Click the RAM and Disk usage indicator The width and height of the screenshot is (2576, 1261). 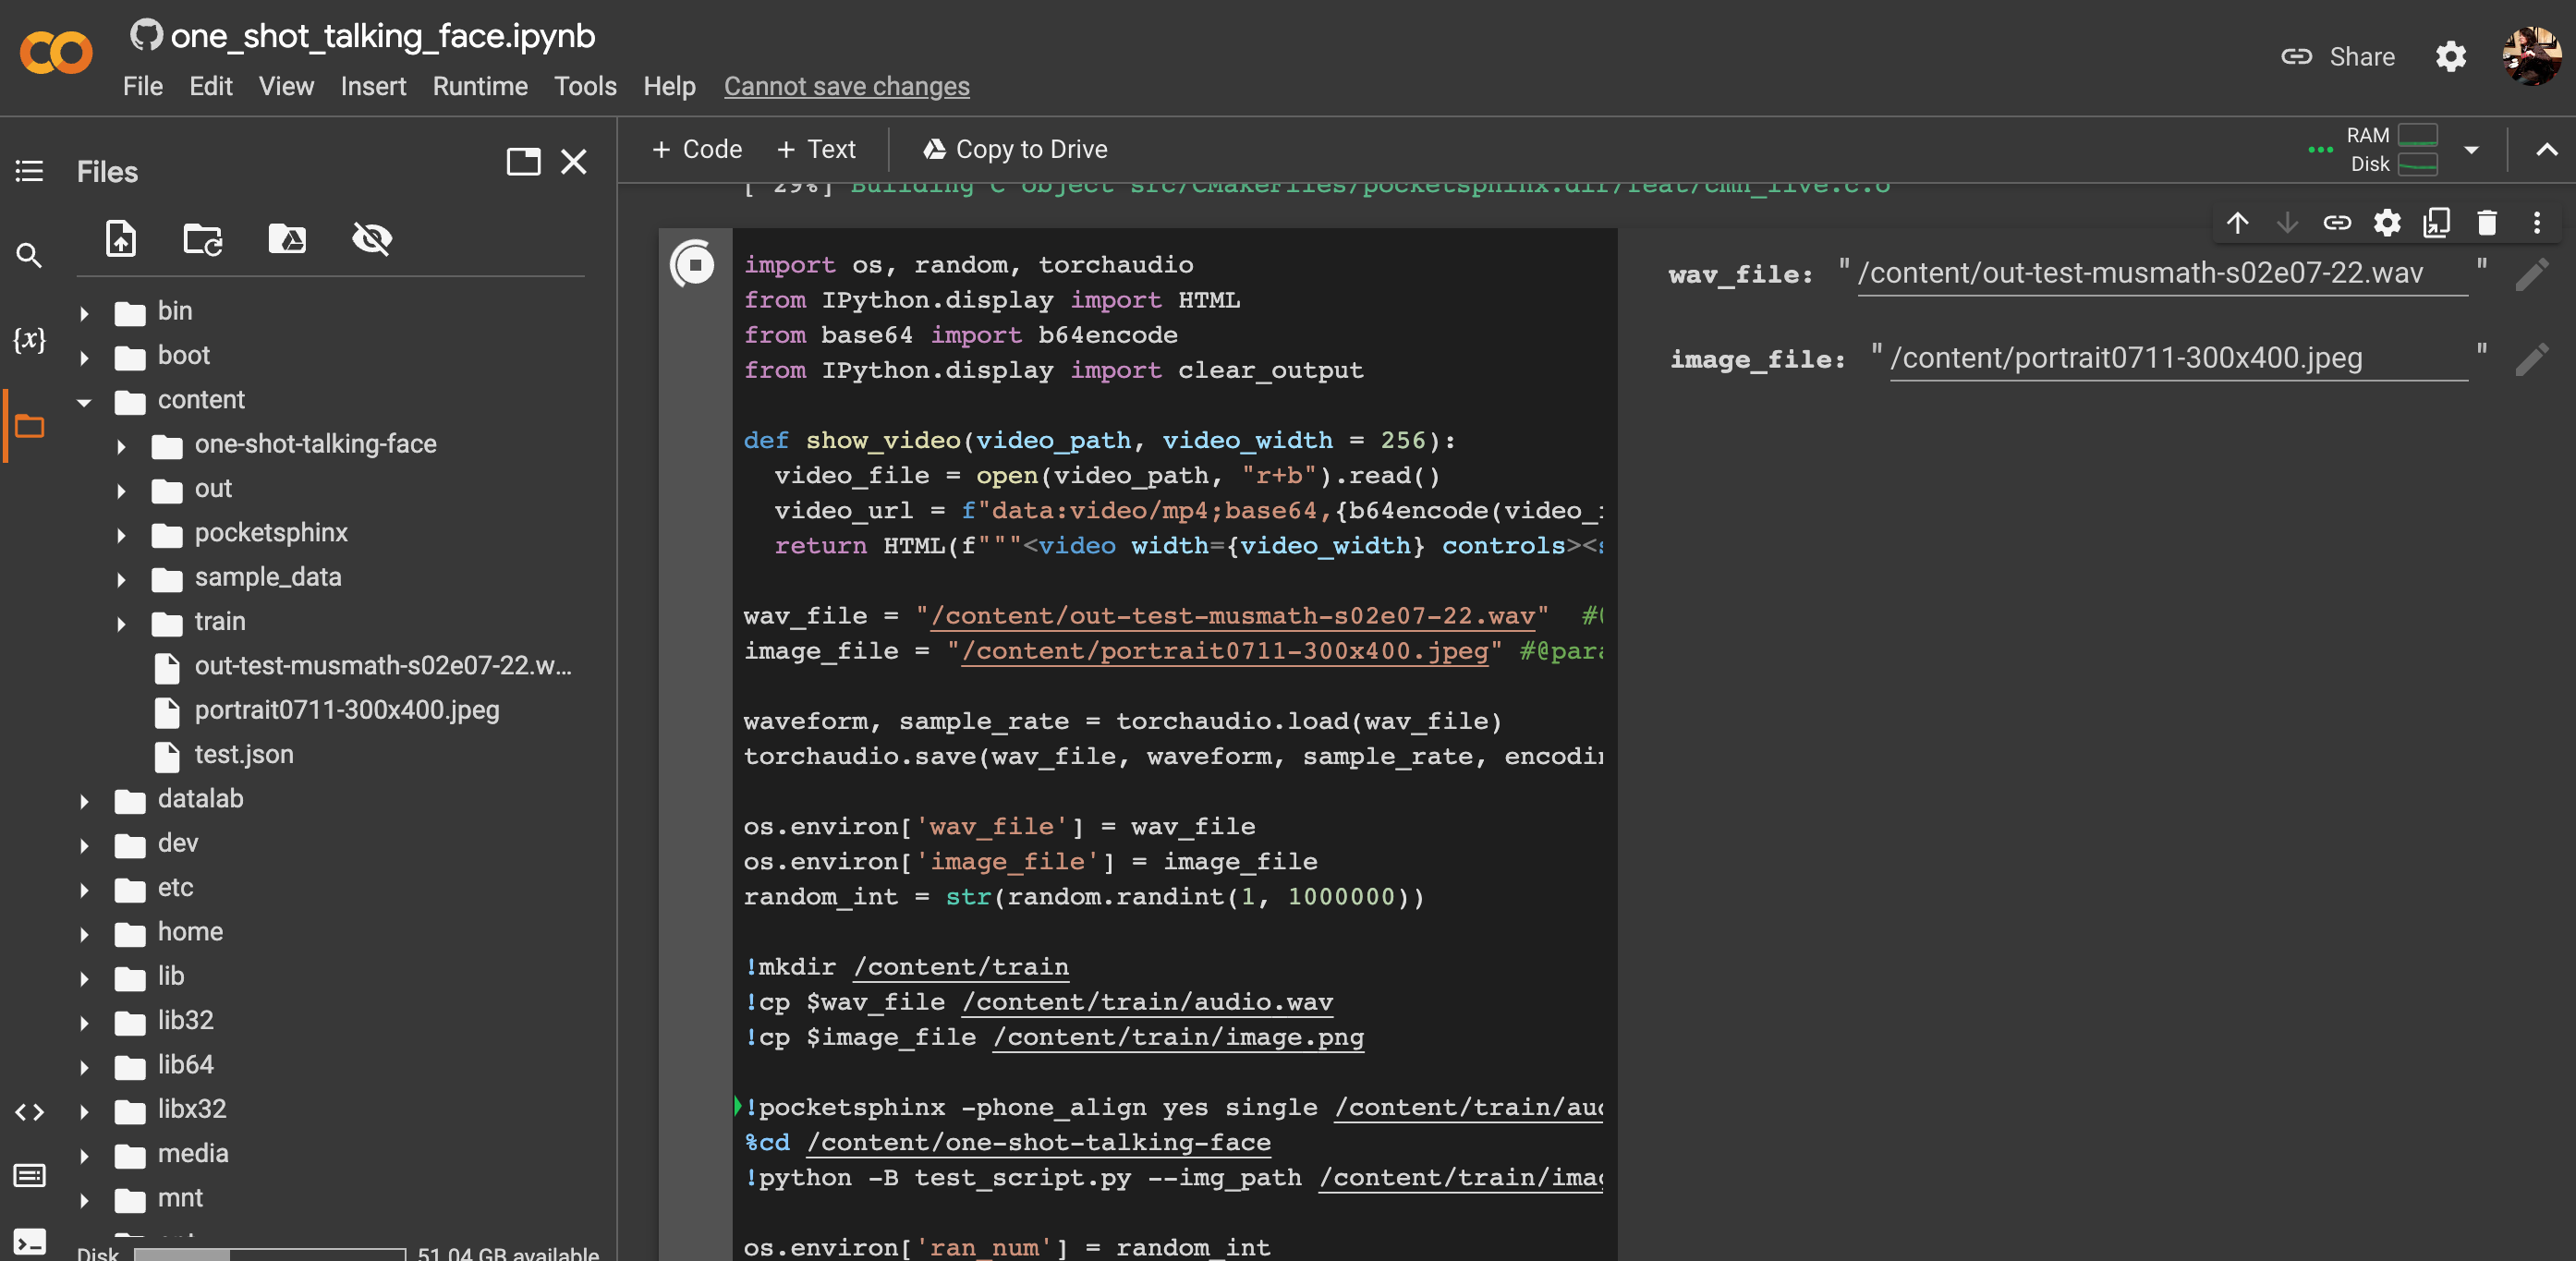point(2391,150)
